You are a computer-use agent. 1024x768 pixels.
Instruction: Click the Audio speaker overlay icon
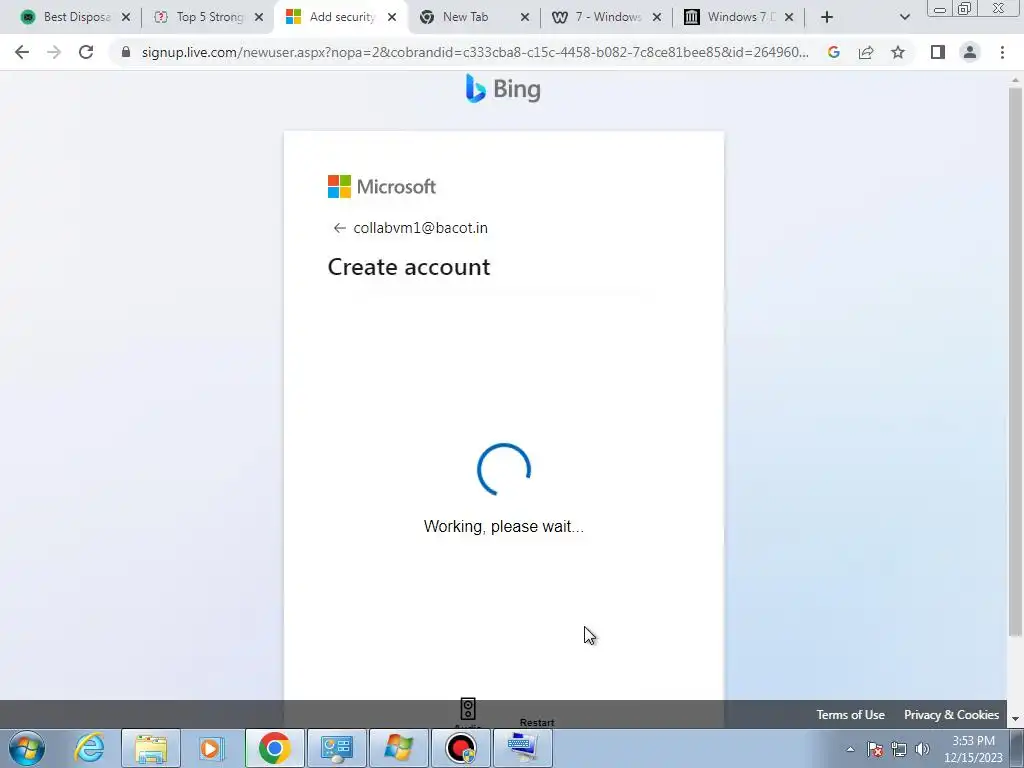pos(468,709)
